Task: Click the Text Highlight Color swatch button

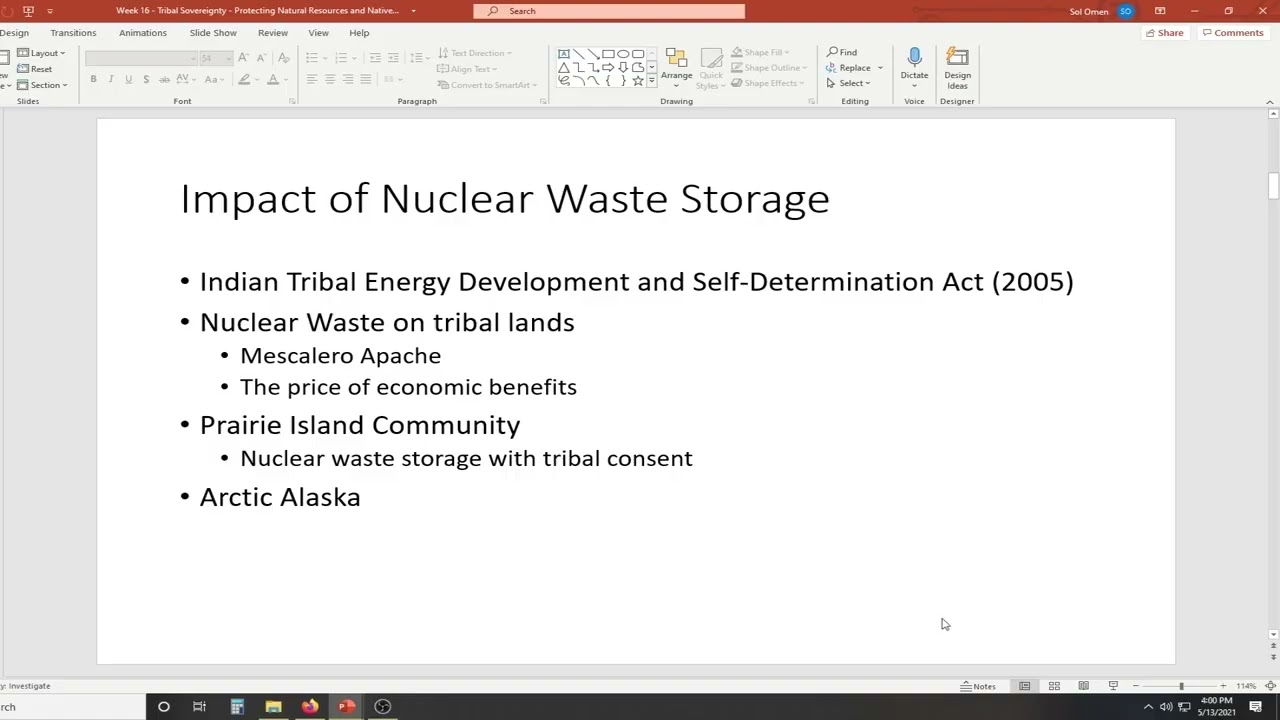Action: pyautogui.click(x=243, y=79)
